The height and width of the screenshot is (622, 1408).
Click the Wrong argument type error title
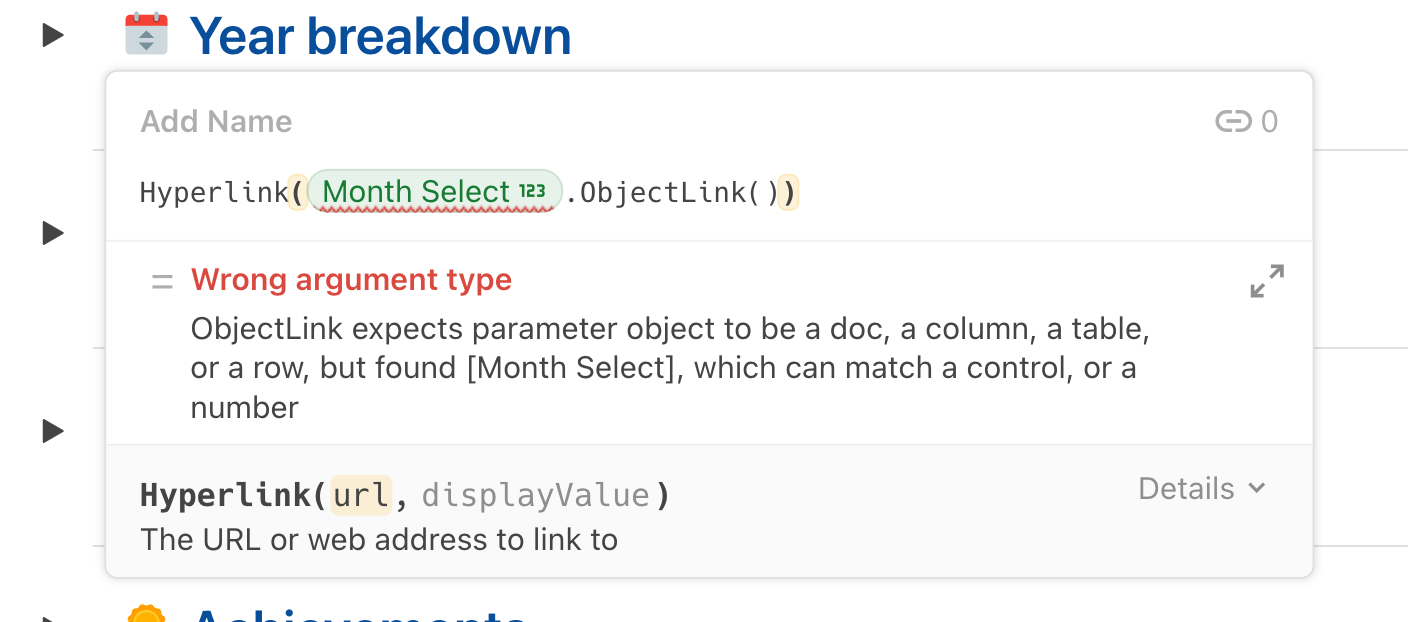tap(351, 280)
